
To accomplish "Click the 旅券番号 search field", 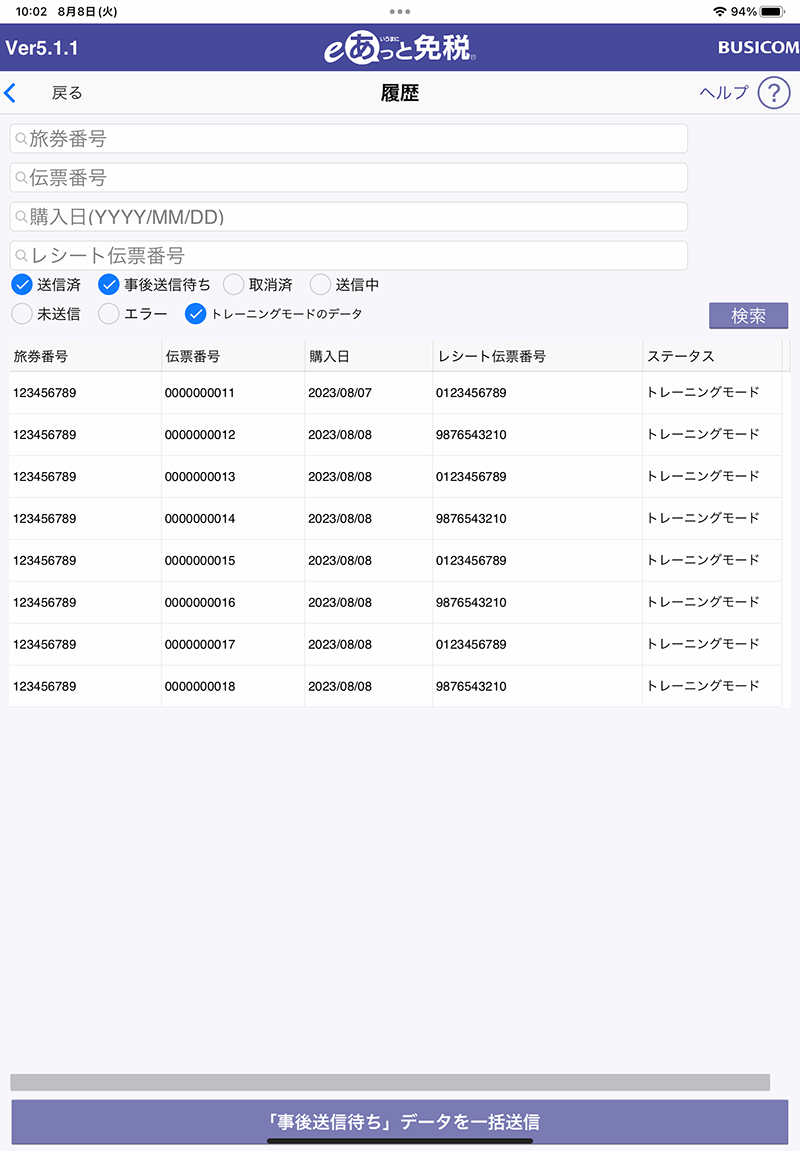I will point(349,139).
